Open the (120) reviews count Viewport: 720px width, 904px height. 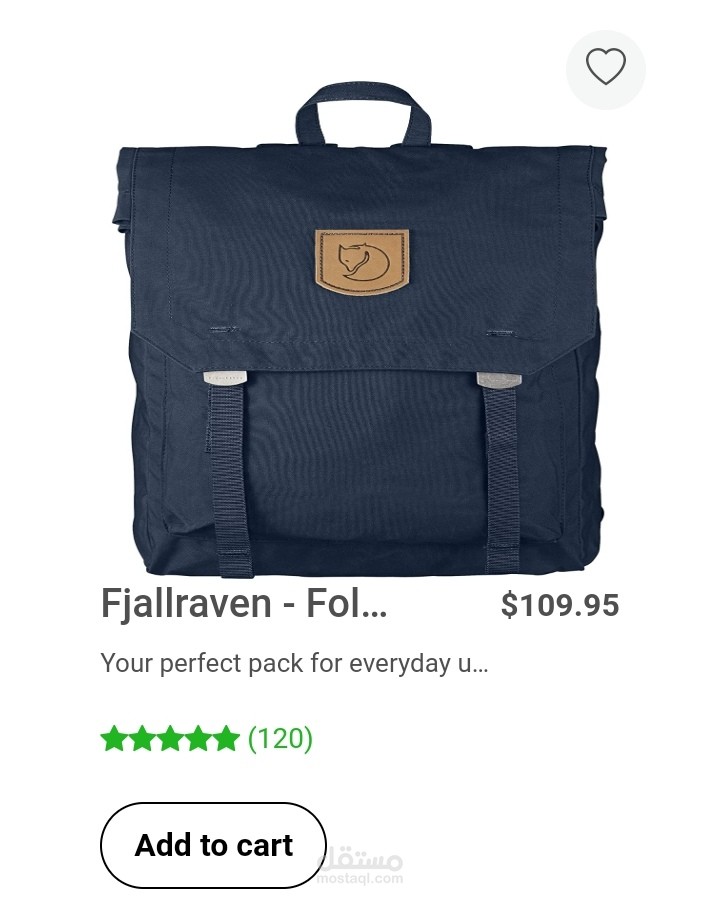point(280,739)
